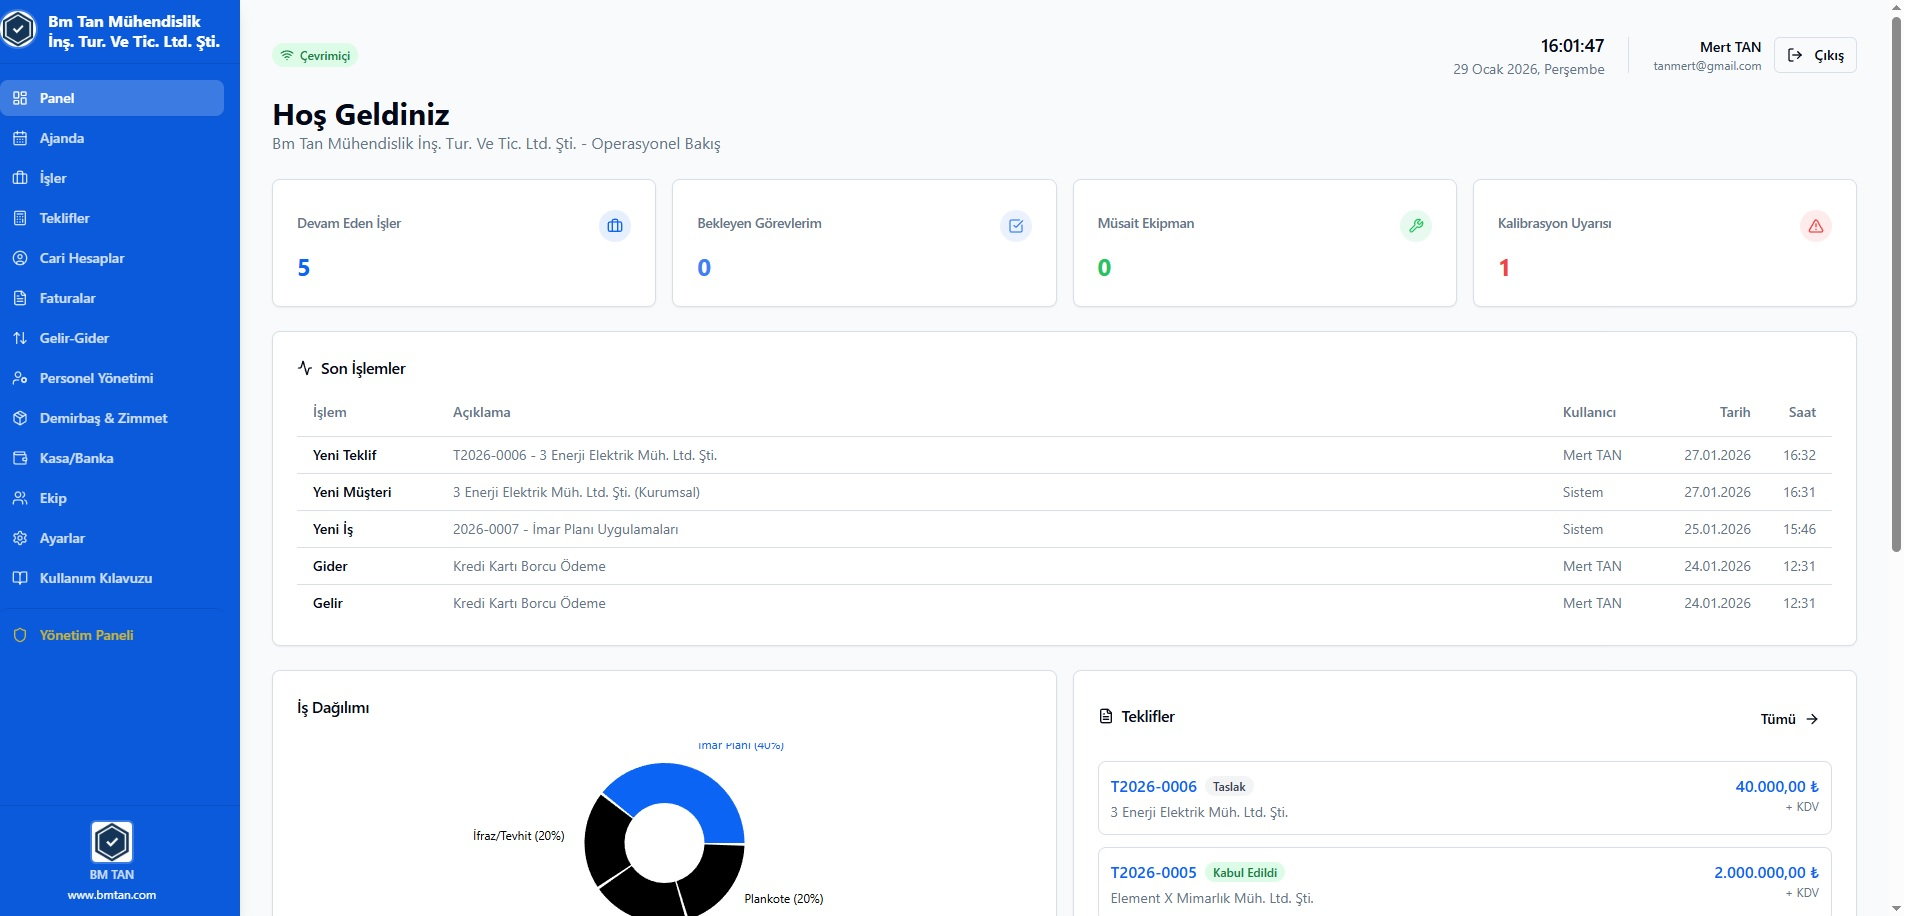Select Kasa/Banka in the sidebar menu
Image resolution: width=1906 pixels, height=916 pixels.
pos(76,458)
